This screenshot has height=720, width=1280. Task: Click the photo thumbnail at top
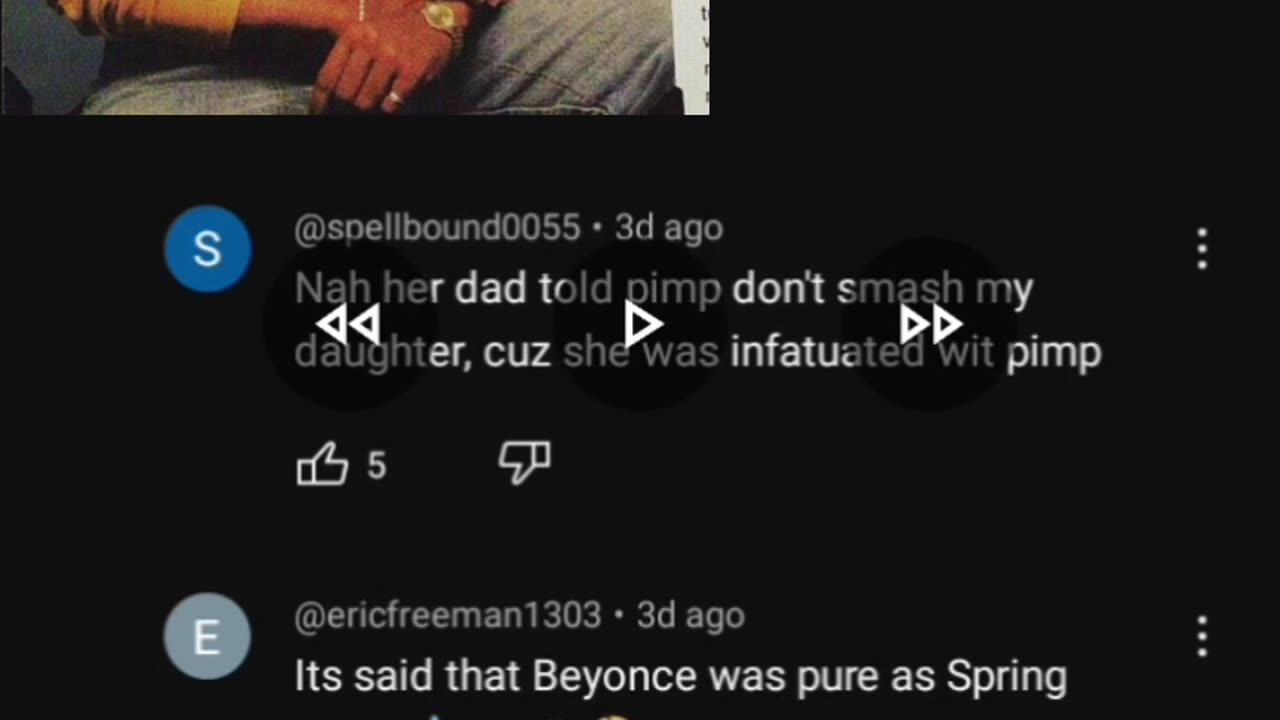355,57
